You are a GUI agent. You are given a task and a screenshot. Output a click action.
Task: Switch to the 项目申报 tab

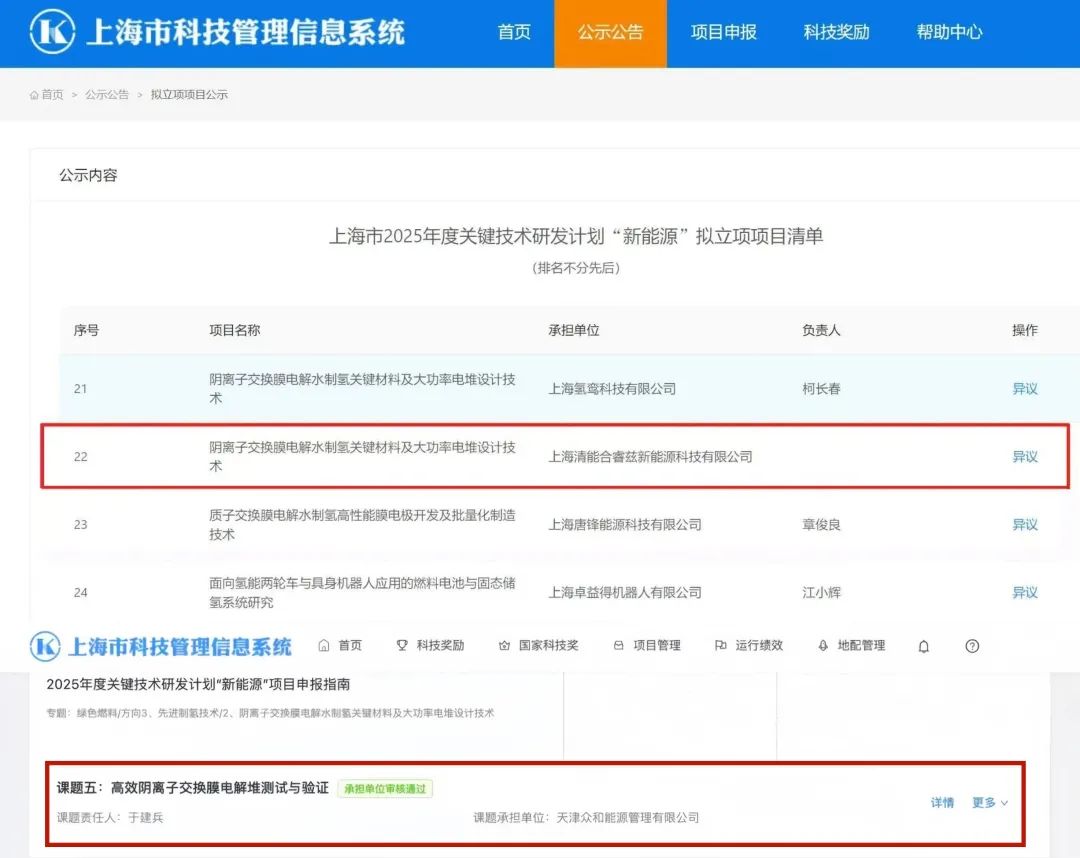[724, 31]
